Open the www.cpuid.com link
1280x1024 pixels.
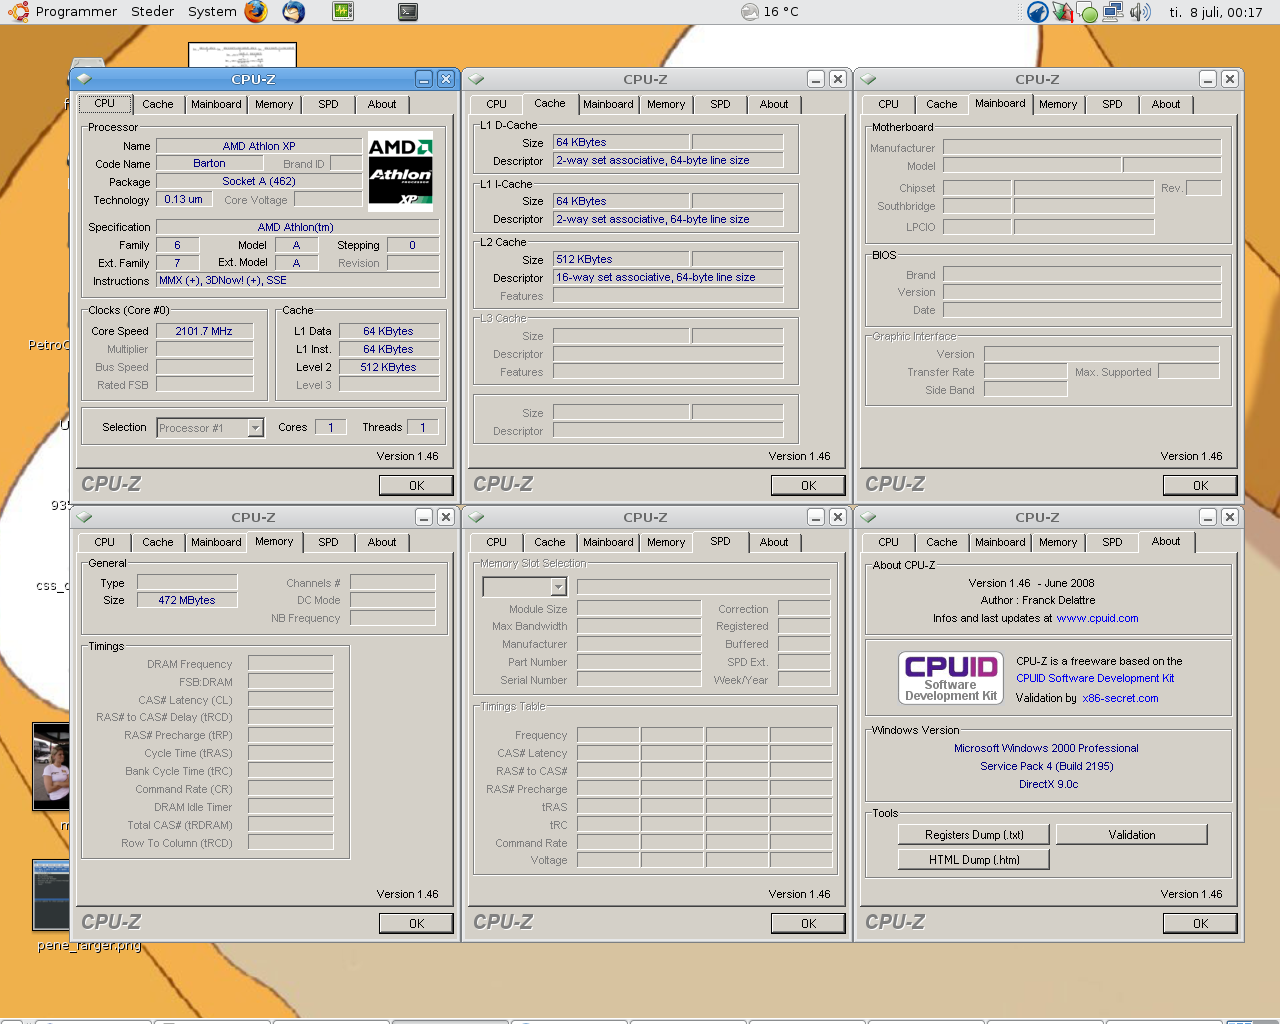[x=1097, y=618]
